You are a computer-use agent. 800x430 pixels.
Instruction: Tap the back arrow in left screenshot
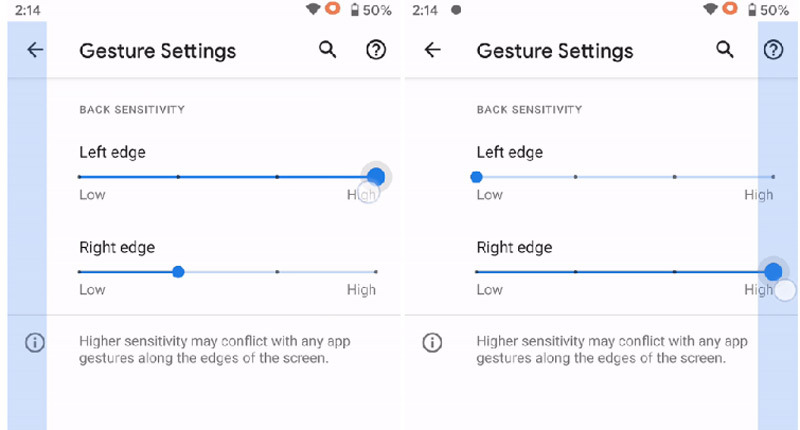click(35, 50)
